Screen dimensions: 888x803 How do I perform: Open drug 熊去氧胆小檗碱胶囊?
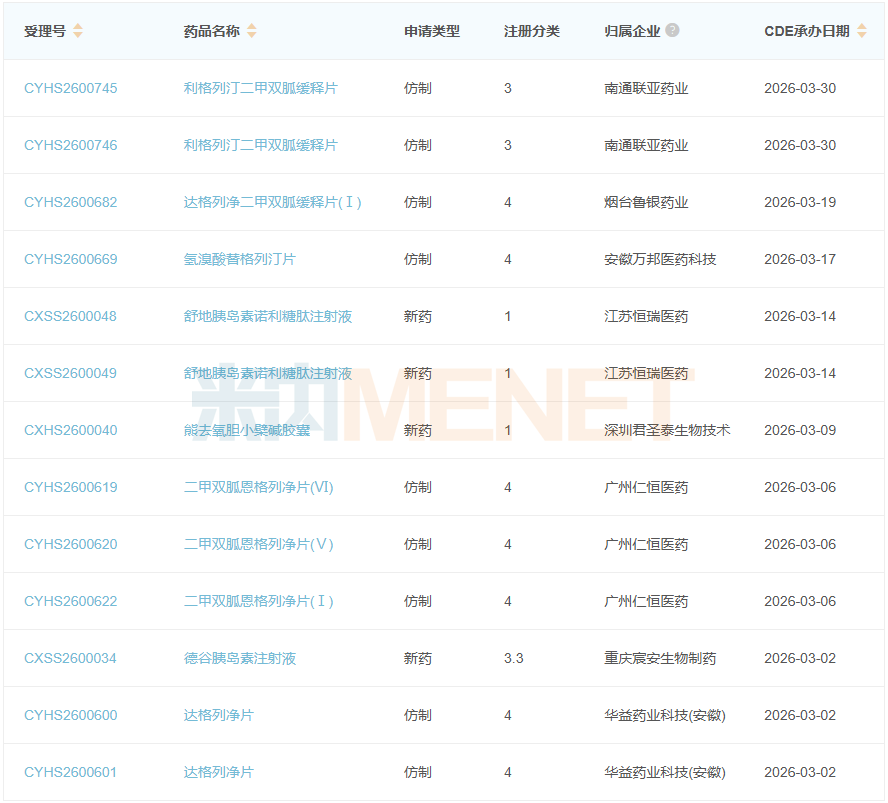coord(247,430)
